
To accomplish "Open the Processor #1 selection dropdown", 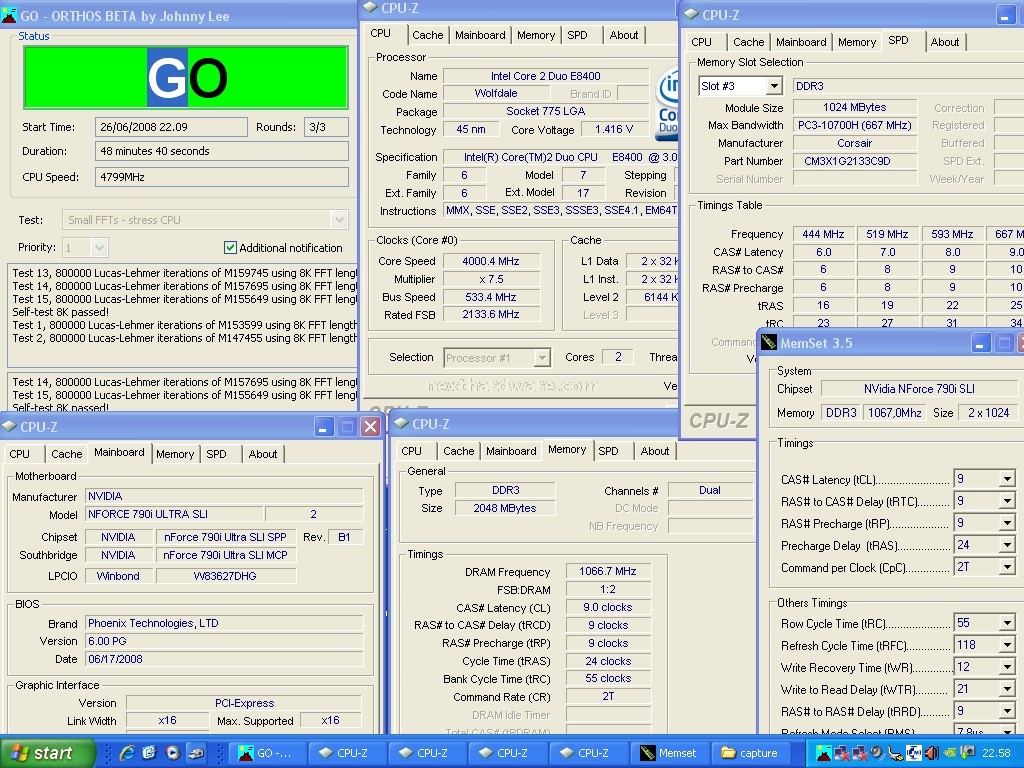I will tap(541, 357).
